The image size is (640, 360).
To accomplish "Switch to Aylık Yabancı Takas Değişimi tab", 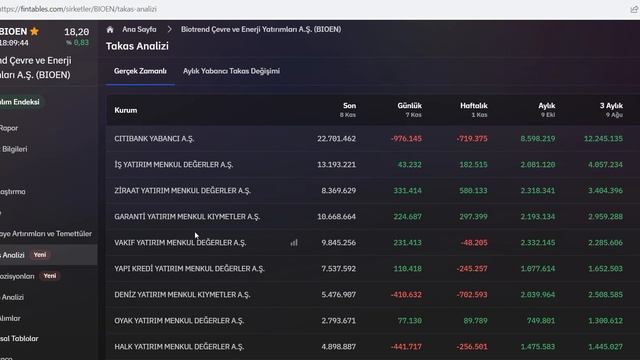I will pos(231,71).
